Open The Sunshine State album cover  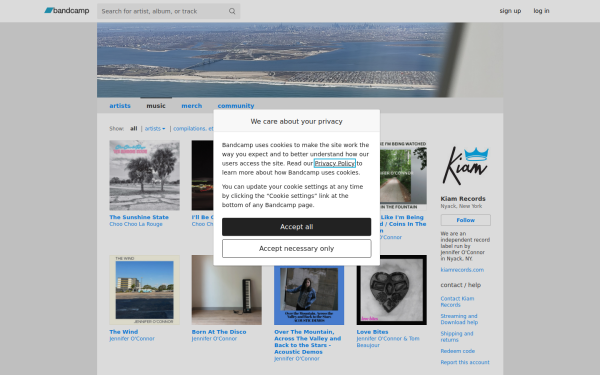(x=144, y=175)
